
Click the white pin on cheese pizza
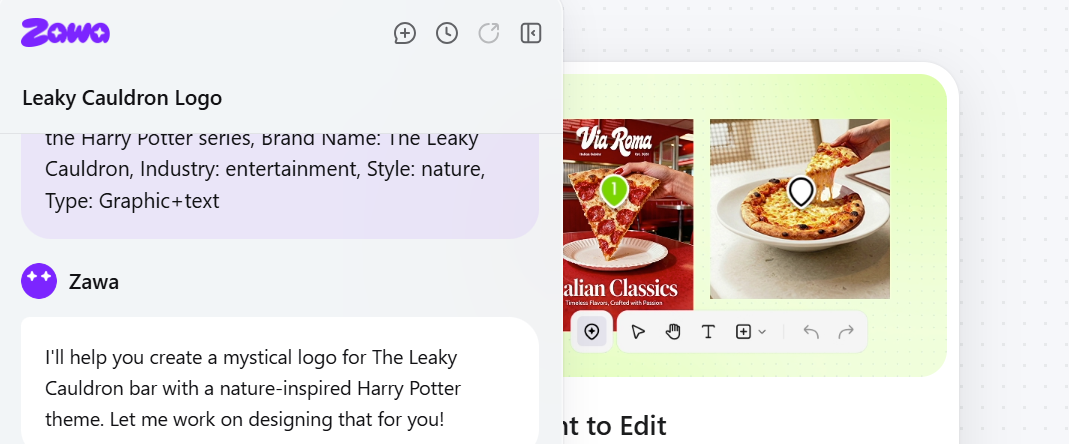pos(801,192)
